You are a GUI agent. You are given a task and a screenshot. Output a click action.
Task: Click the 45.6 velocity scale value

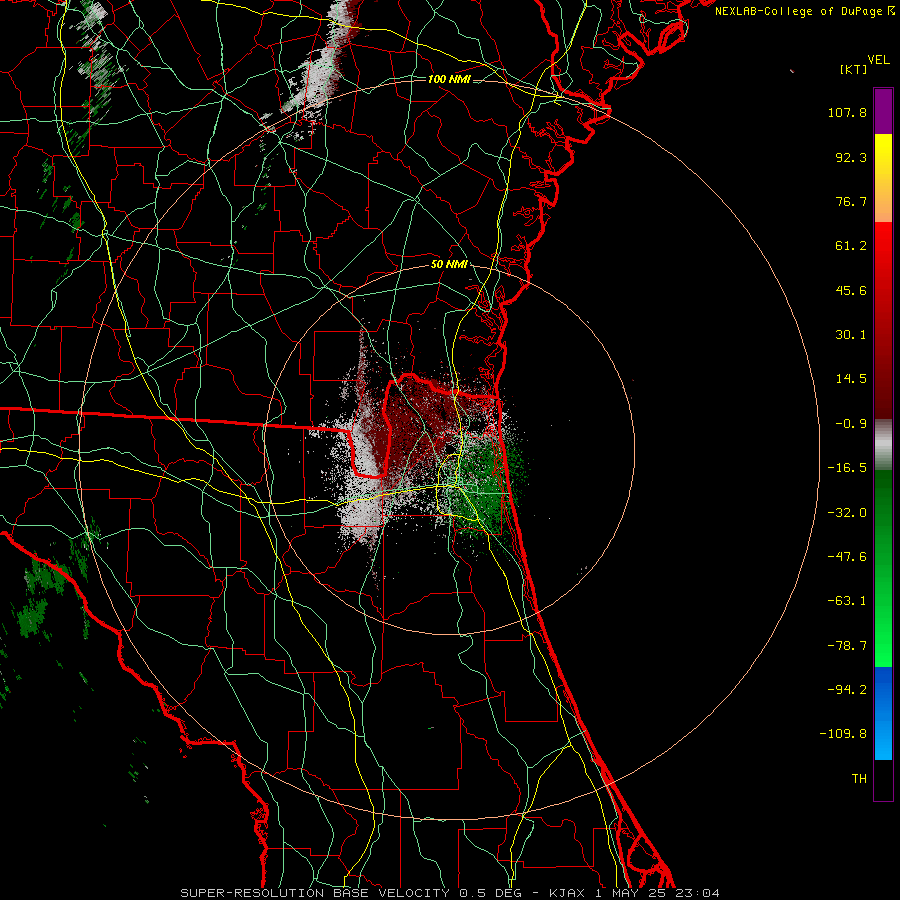[851, 290]
